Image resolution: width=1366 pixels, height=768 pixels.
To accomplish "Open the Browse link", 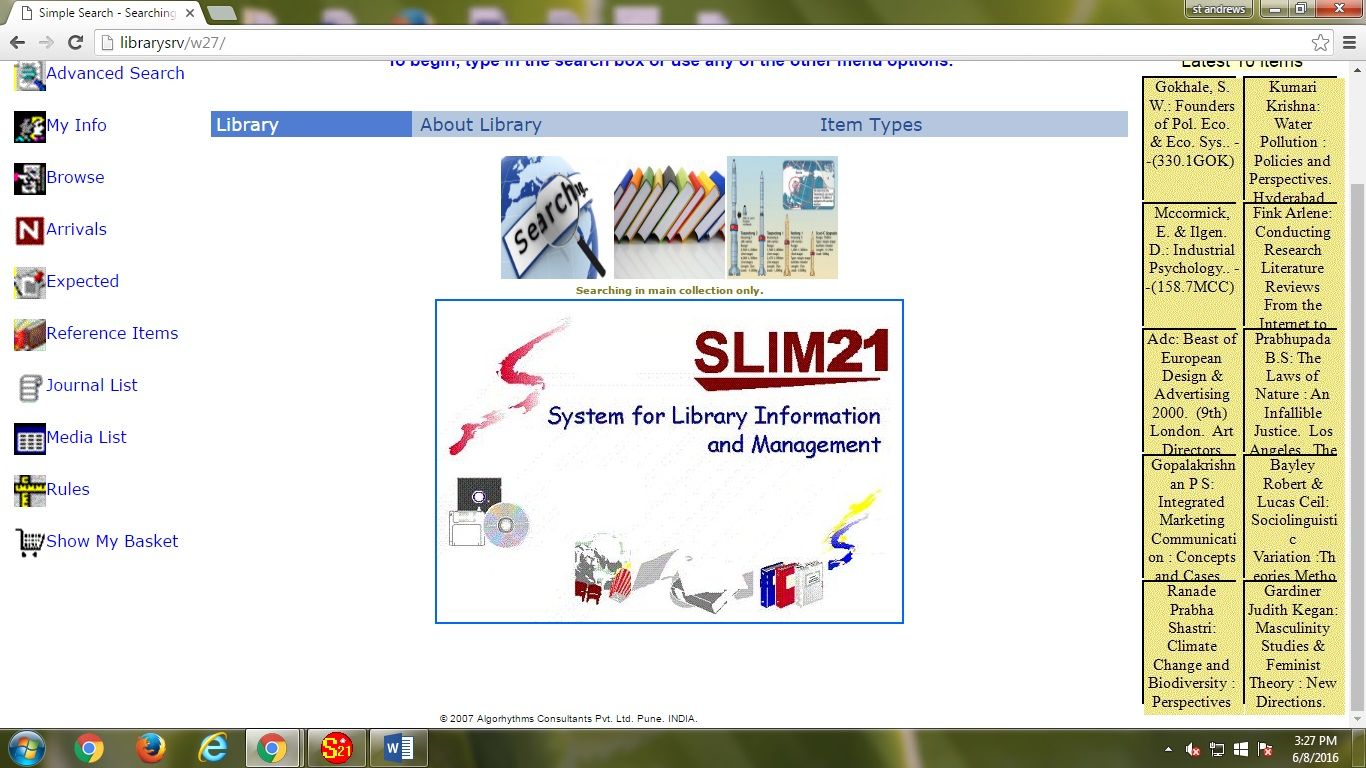I will click(x=75, y=177).
